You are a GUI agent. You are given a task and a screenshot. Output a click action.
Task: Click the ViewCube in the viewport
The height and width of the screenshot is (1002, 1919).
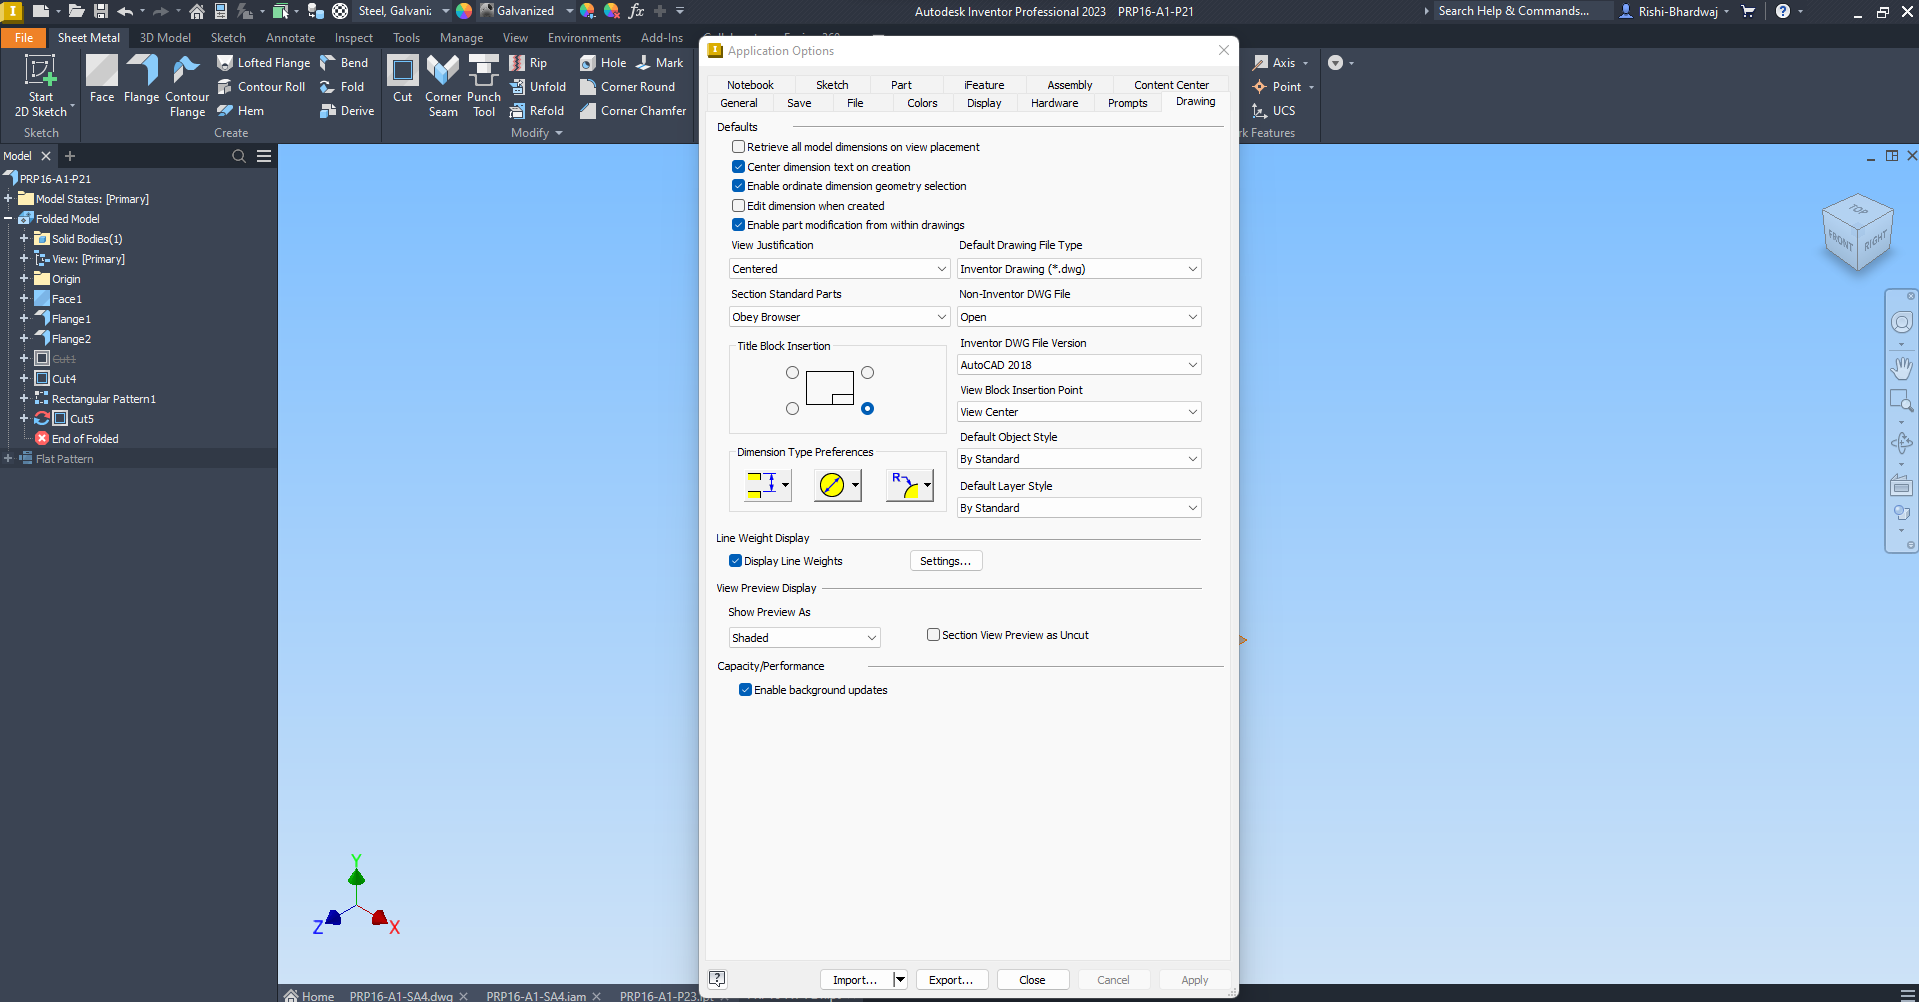(x=1858, y=232)
